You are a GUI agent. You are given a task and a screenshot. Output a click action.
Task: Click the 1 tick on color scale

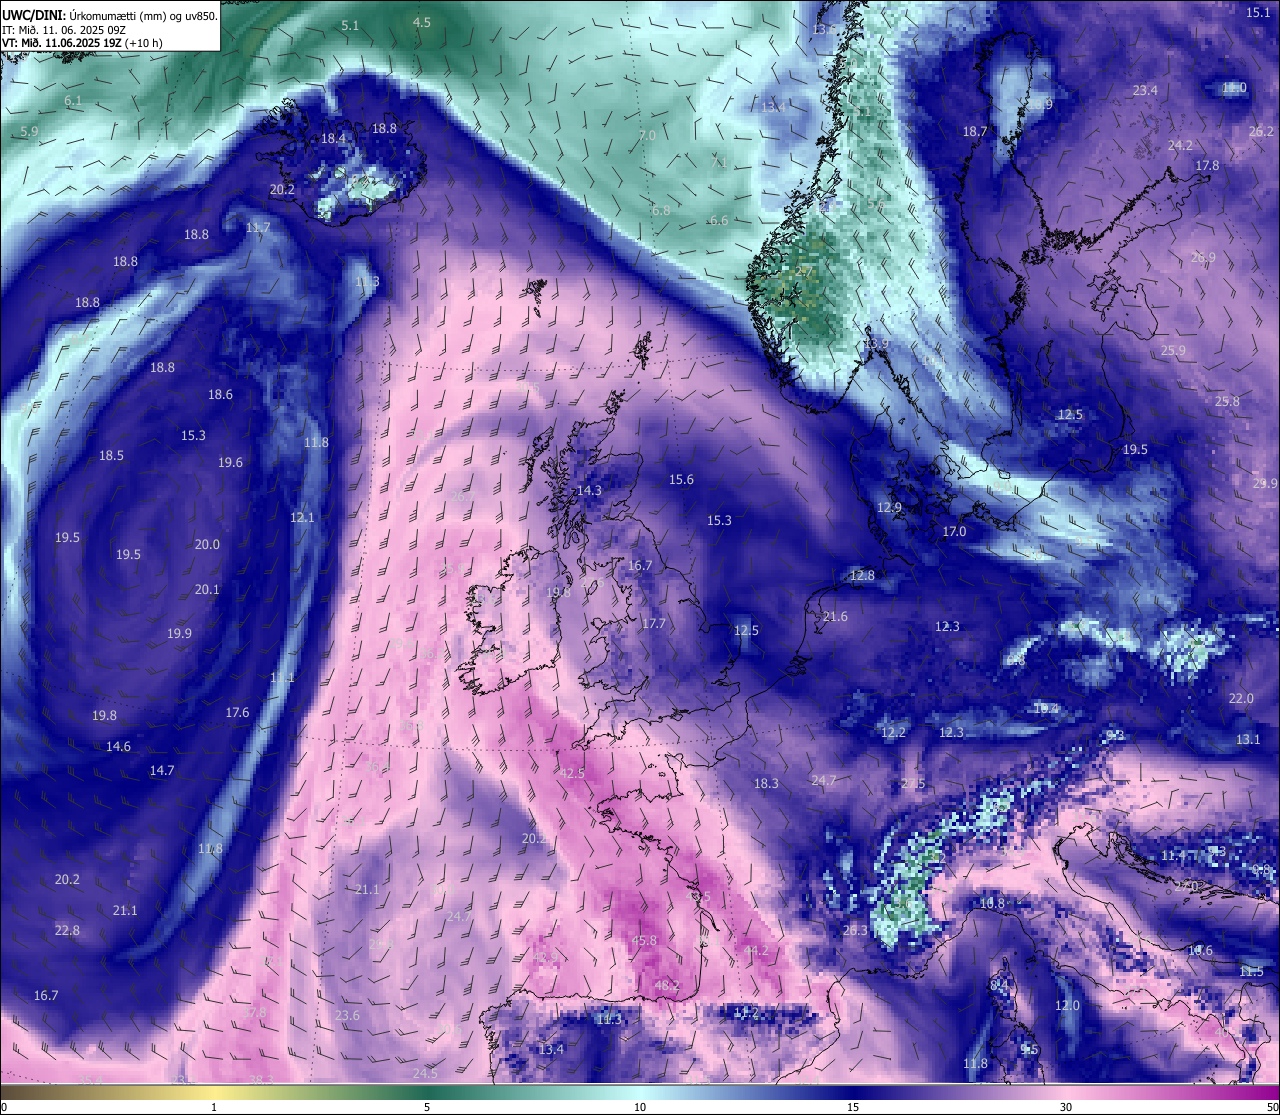214,1107
